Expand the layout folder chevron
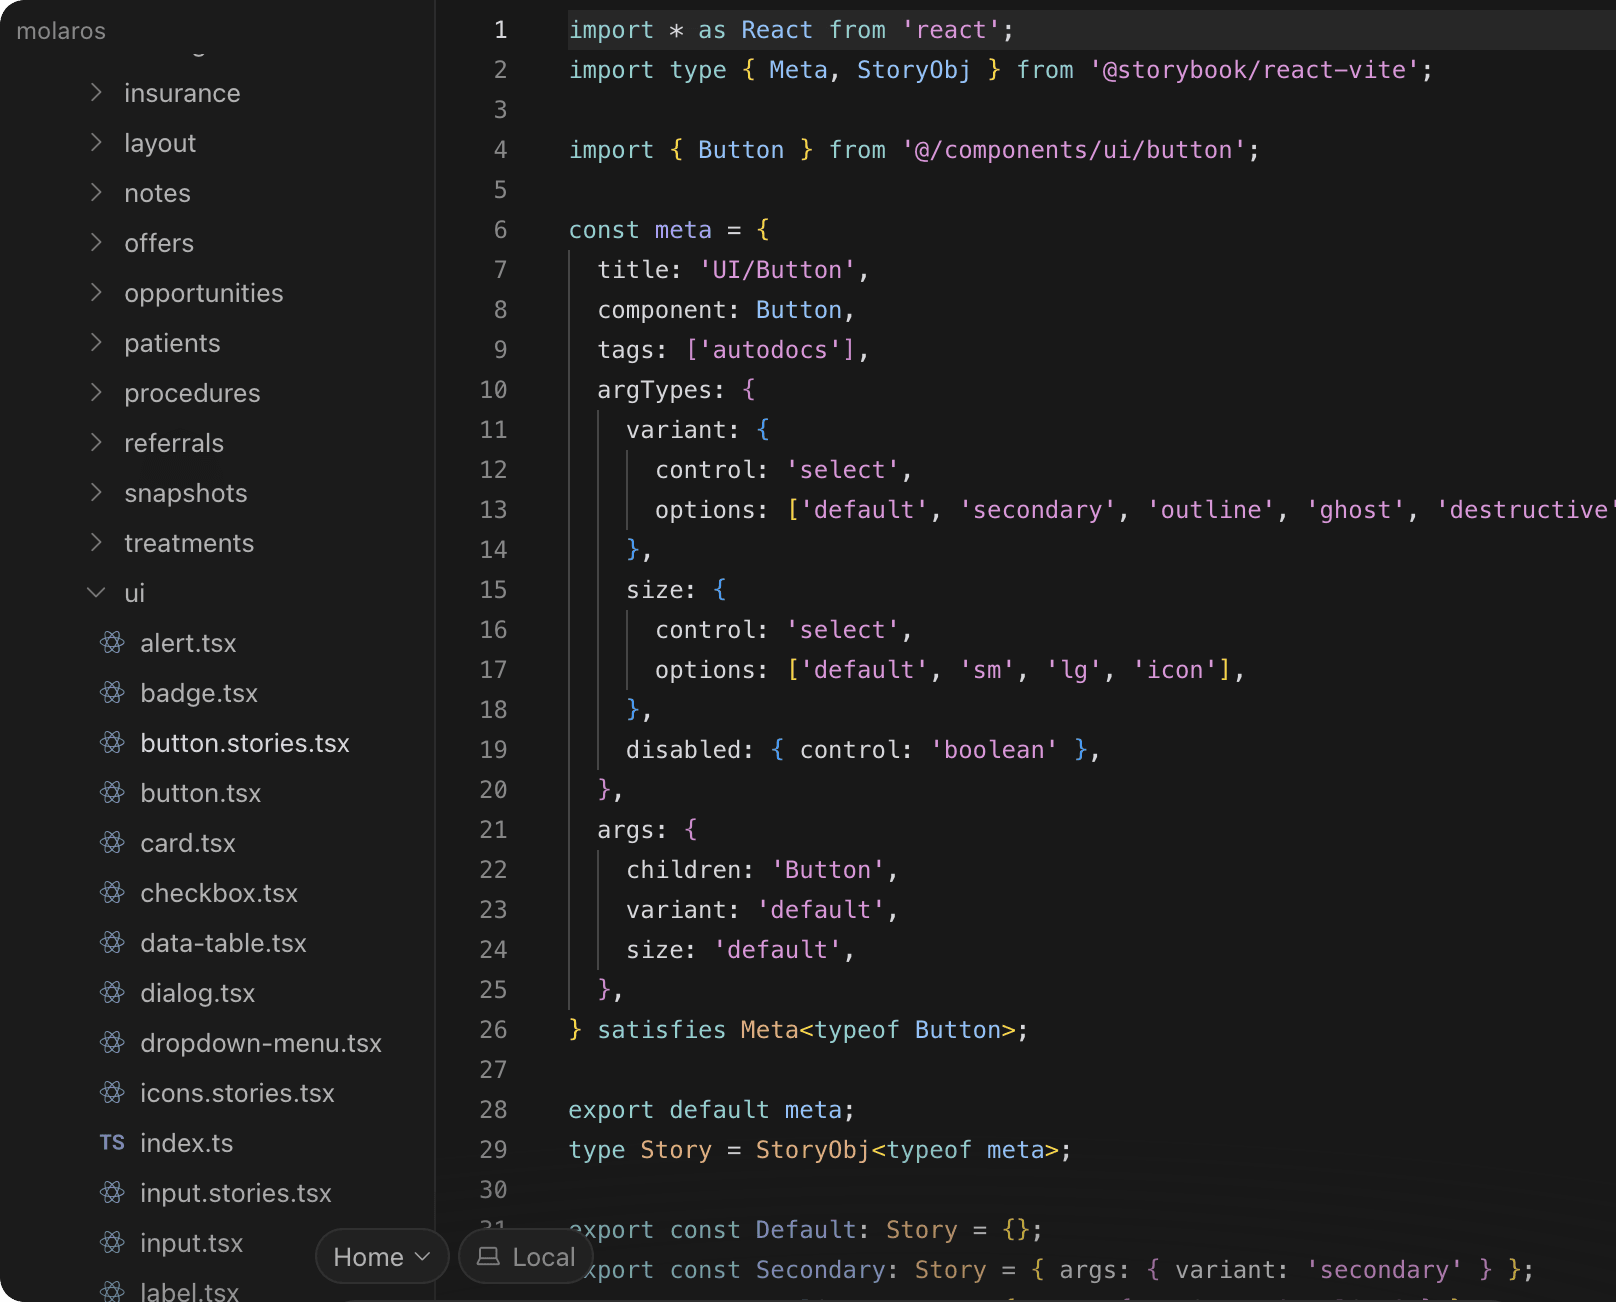Screen dimensions: 1616x1302 [x=96, y=142]
